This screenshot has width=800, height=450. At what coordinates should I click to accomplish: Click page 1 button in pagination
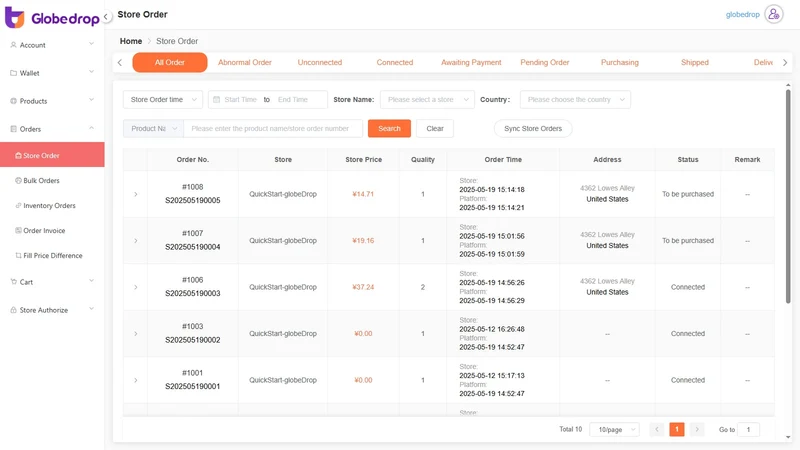pyautogui.click(x=677, y=430)
